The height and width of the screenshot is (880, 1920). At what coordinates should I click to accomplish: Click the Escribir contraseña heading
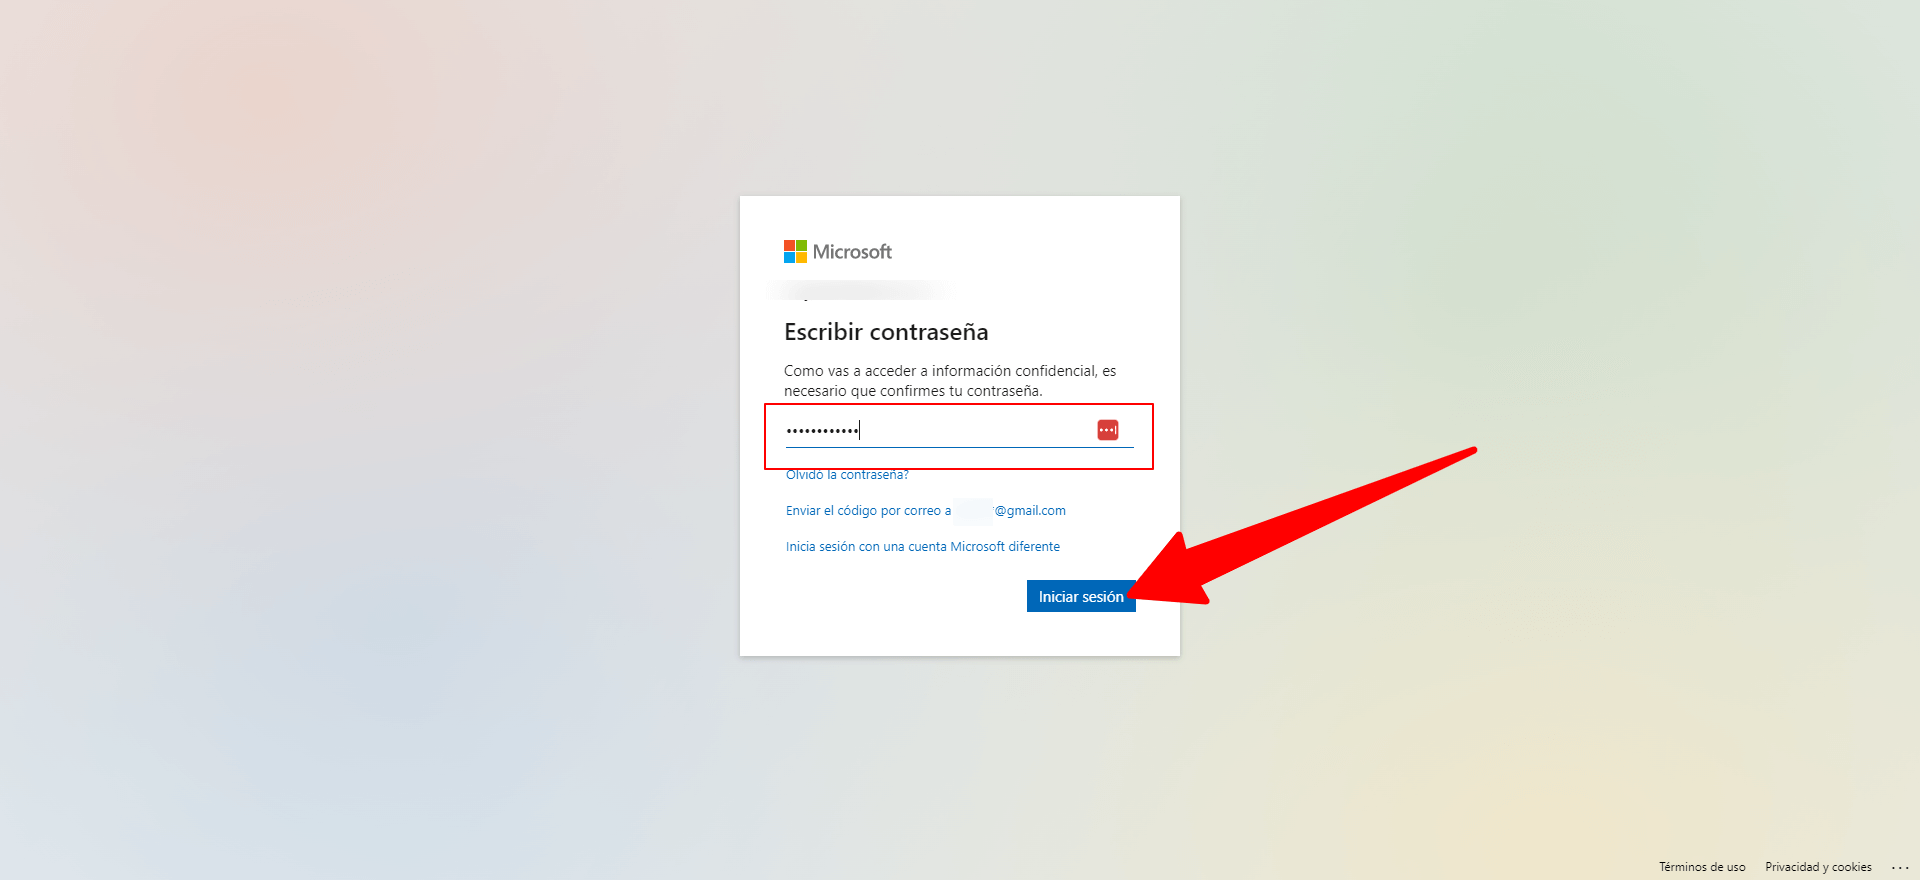(x=886, y=332)
